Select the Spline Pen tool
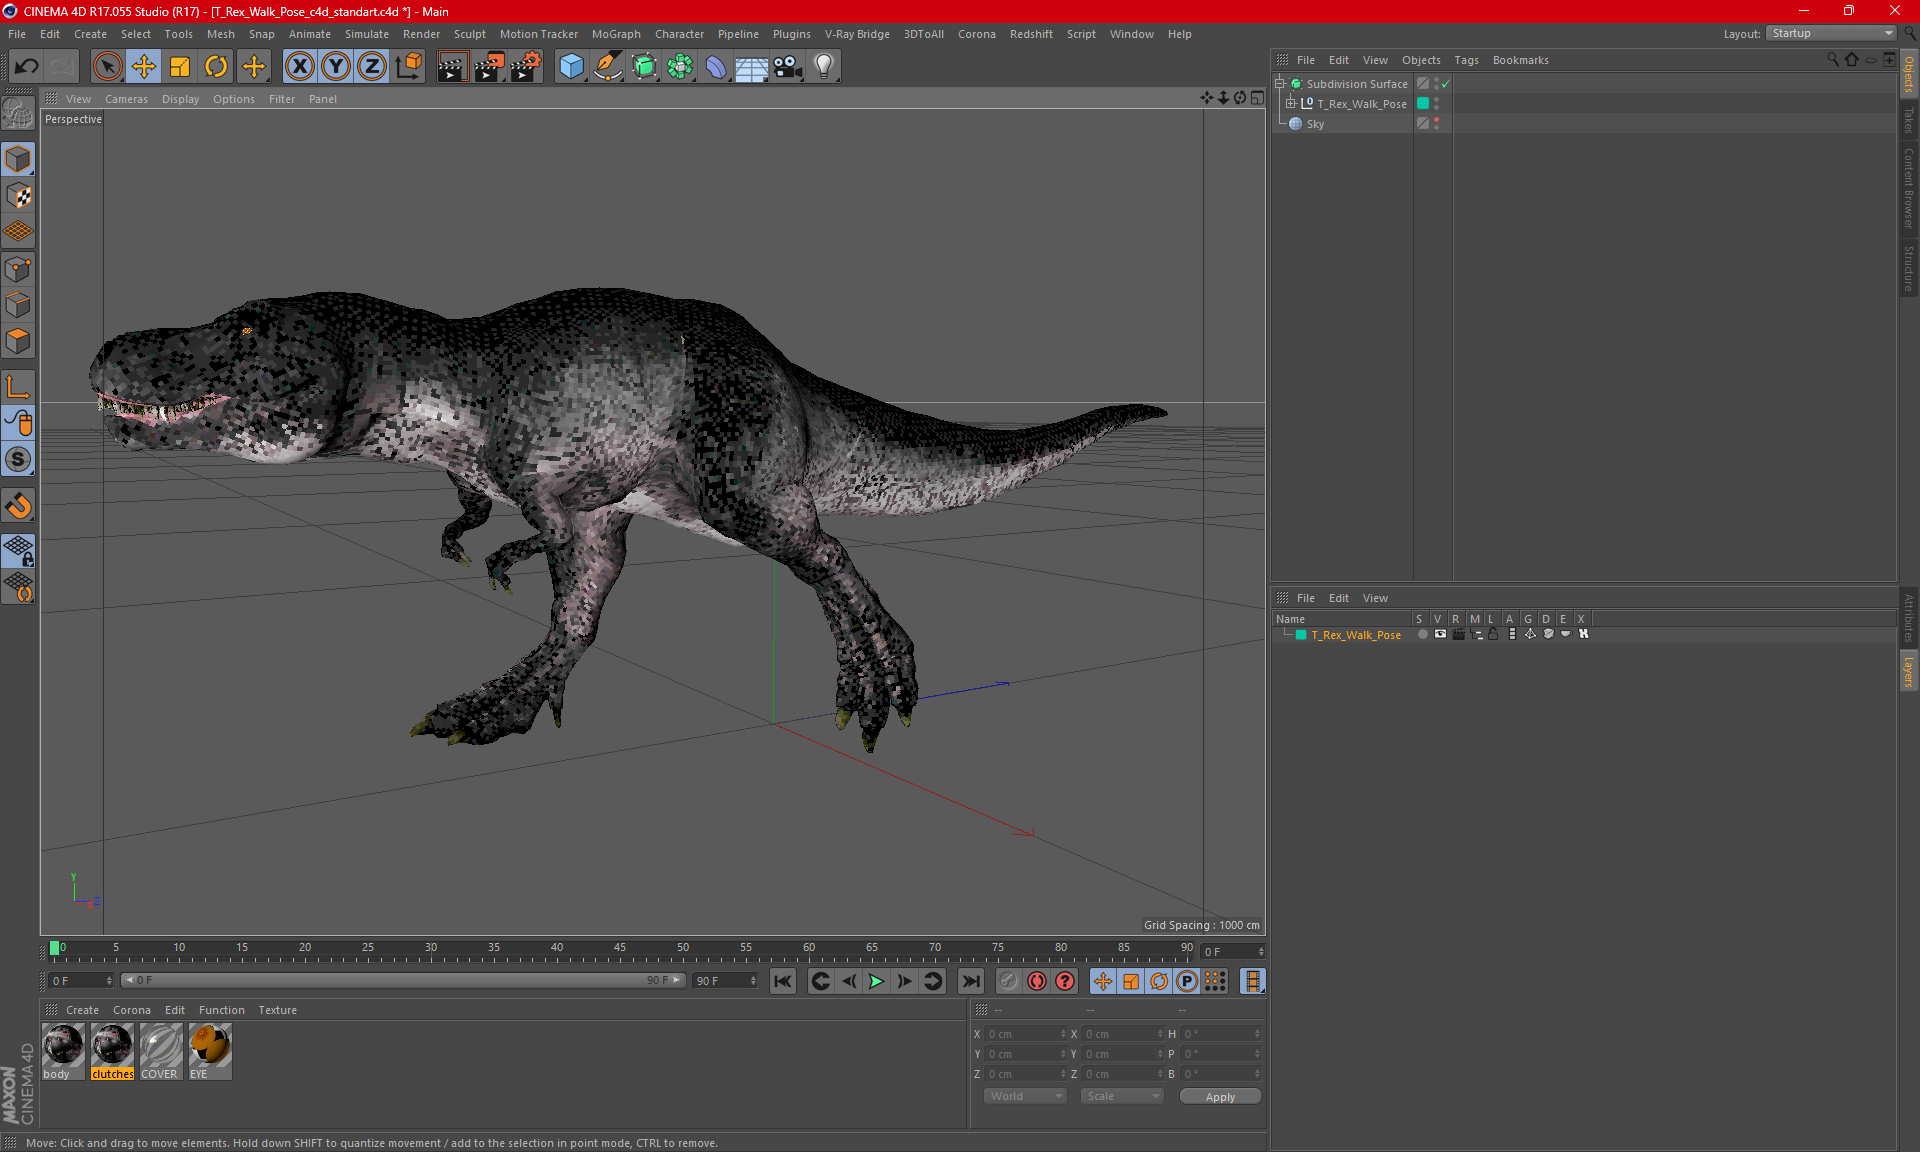Screen dimensions: 1920x1152 (x=608, y=67)
